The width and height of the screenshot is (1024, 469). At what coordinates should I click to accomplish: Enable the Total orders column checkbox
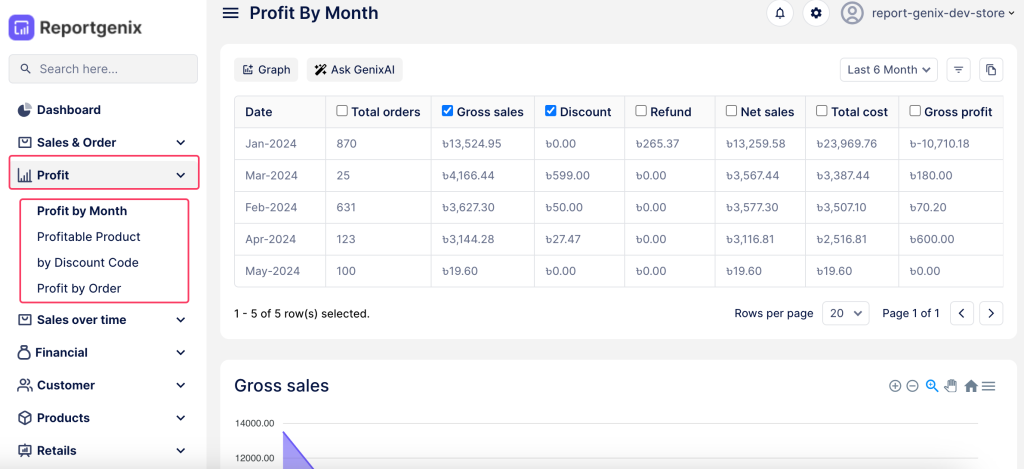coord(342,111)
